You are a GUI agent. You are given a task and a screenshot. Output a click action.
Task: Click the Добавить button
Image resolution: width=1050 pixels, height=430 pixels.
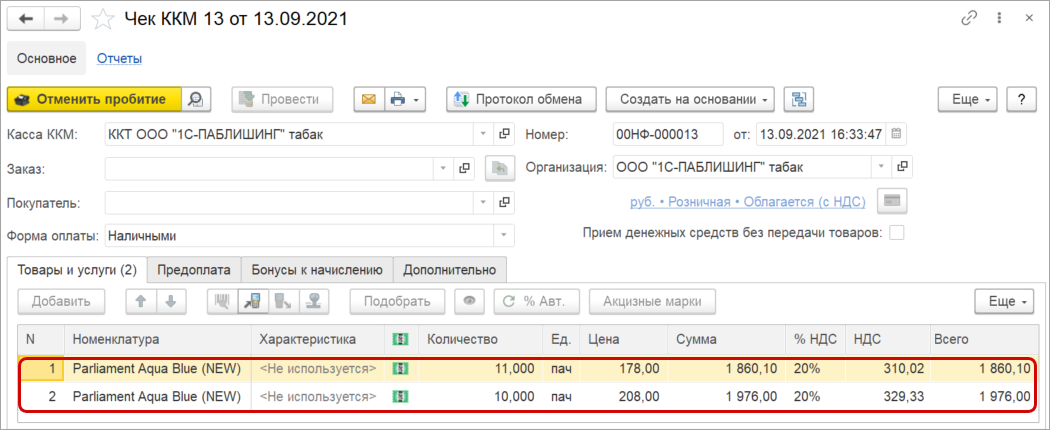61,301
